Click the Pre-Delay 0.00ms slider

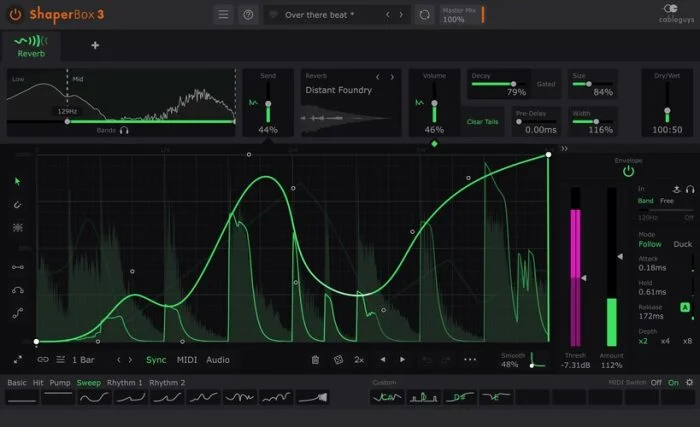(536, 121)
